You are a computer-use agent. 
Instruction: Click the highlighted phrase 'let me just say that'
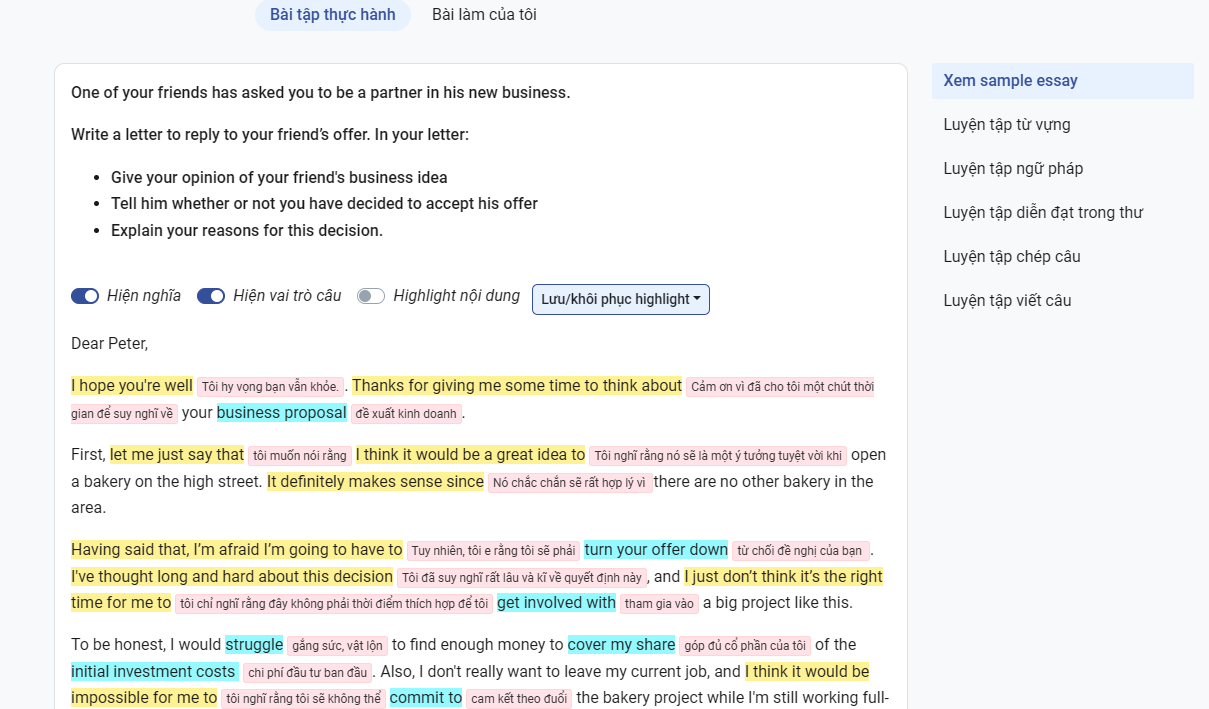pyautogui.click(x=177, y=455)
